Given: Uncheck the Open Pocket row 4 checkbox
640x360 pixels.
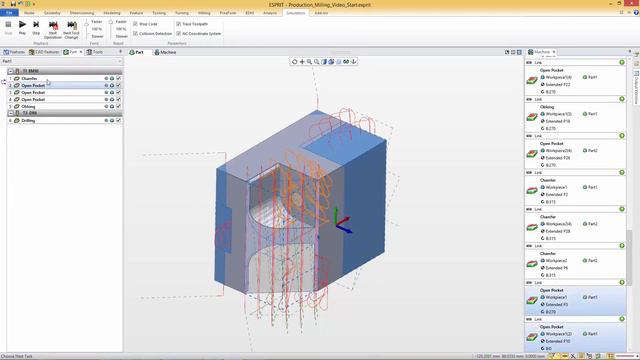Looking at the screenshot, I should coord(118,100).
